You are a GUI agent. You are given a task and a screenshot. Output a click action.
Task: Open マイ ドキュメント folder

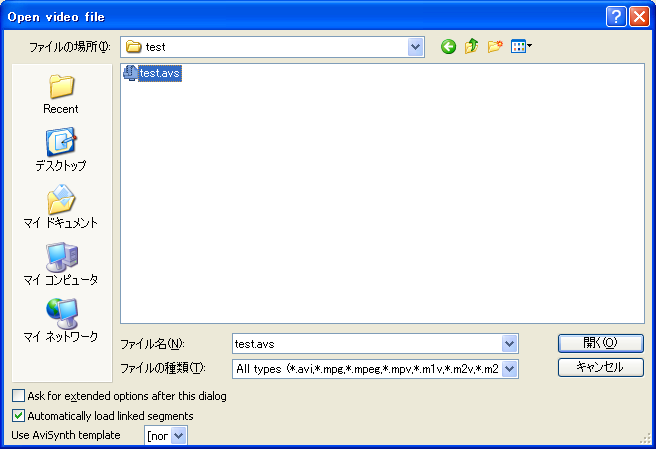point(61,207)
